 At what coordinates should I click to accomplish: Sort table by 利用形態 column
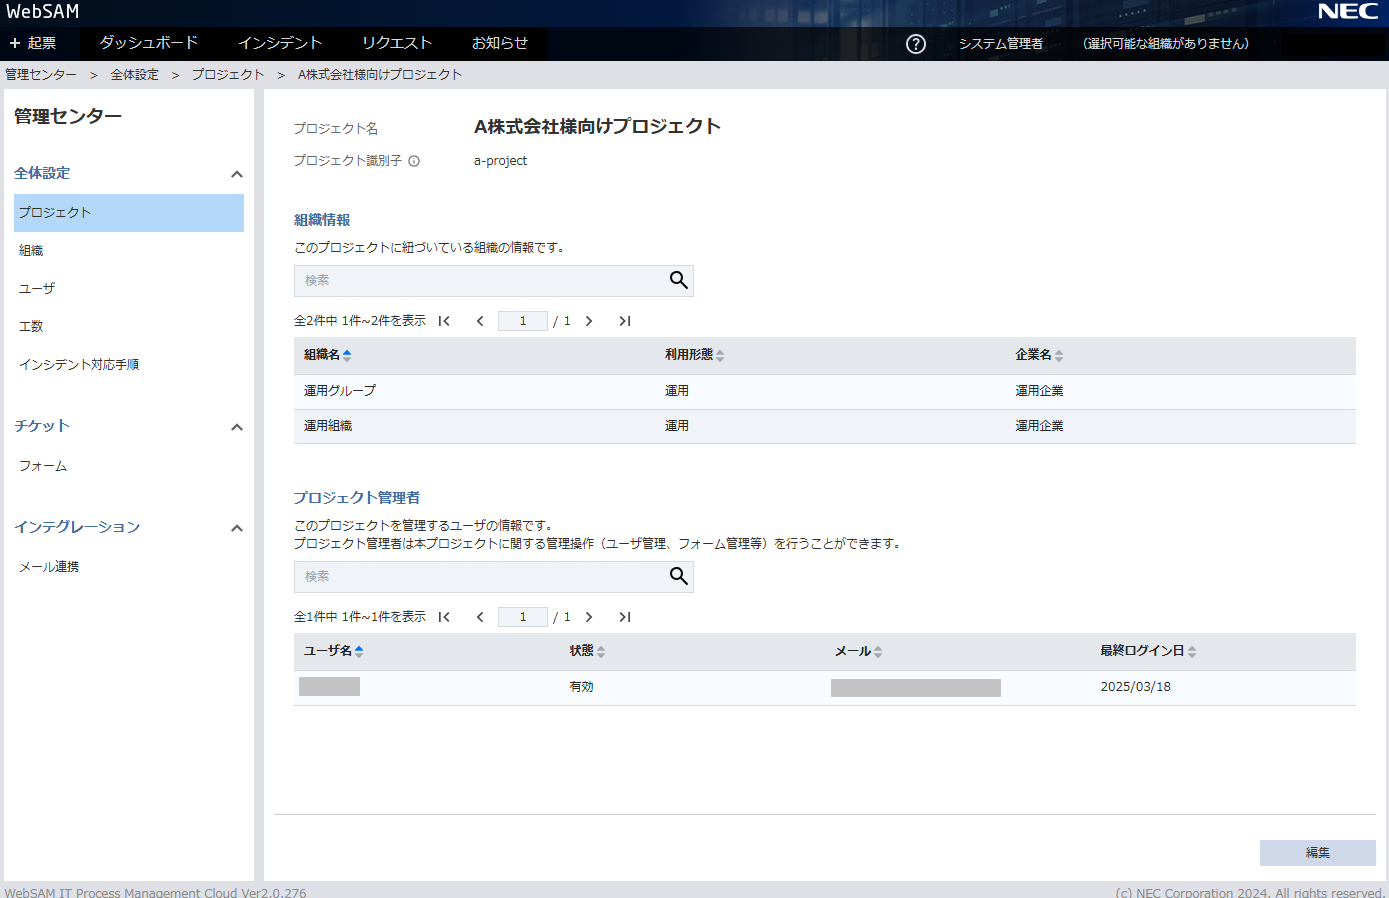(695, 355)
